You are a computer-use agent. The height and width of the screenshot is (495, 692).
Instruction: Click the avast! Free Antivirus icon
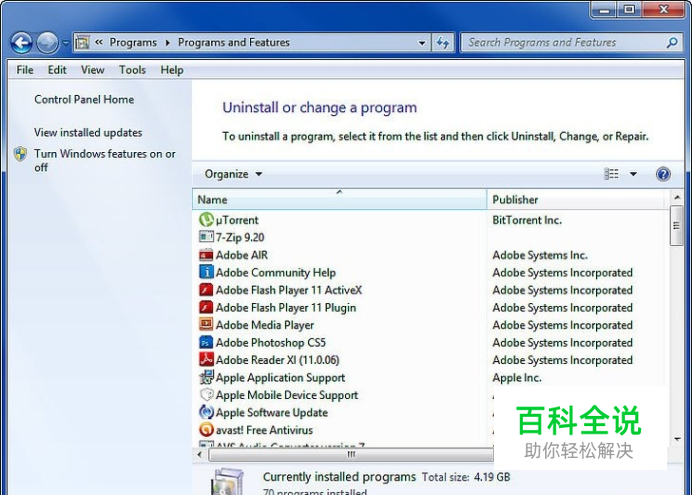point(206,430)
